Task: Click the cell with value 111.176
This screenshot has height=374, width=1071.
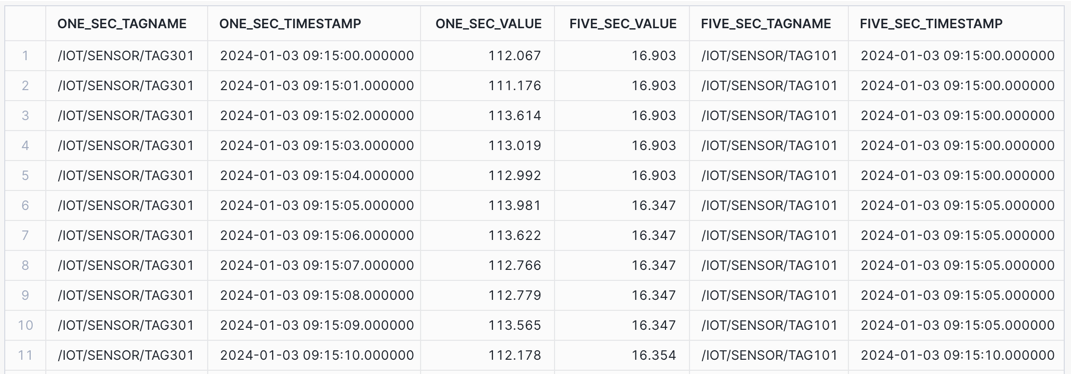Action: coord(487,85)
